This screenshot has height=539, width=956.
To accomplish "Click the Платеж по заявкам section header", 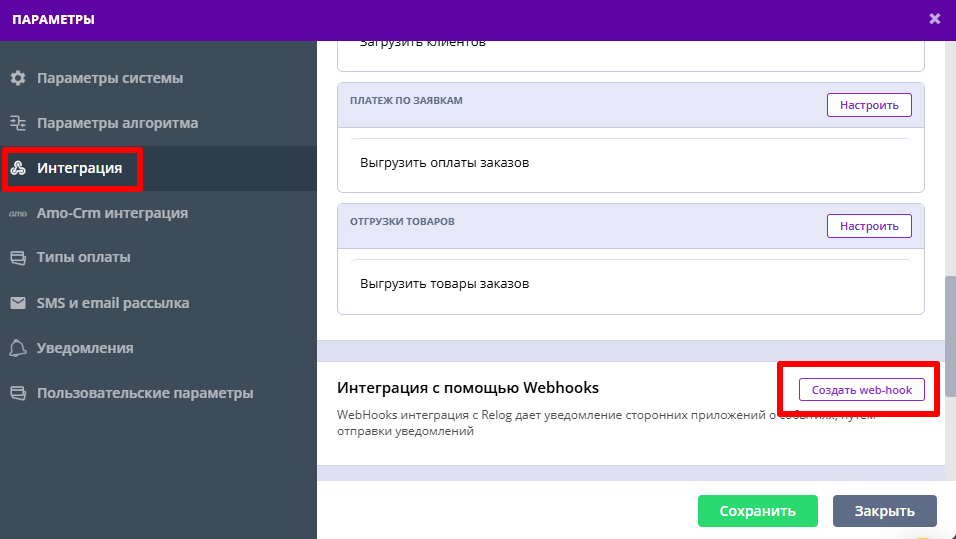I will click(x=406, y=101).
